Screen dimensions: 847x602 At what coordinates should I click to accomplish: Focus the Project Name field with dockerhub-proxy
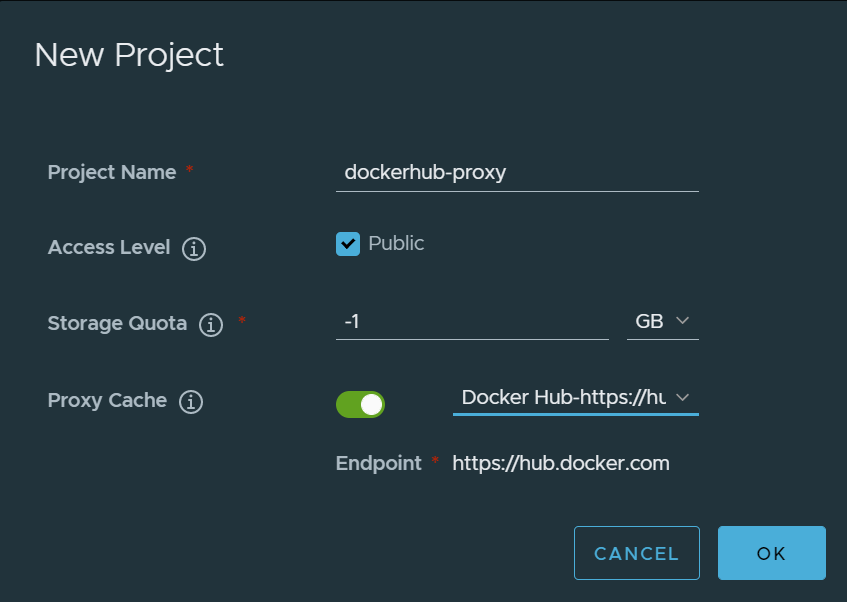[x=516, y=173]
